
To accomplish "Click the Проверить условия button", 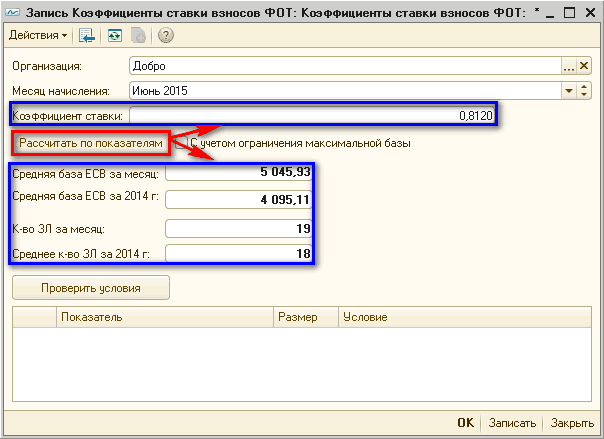I will [91, 288].
